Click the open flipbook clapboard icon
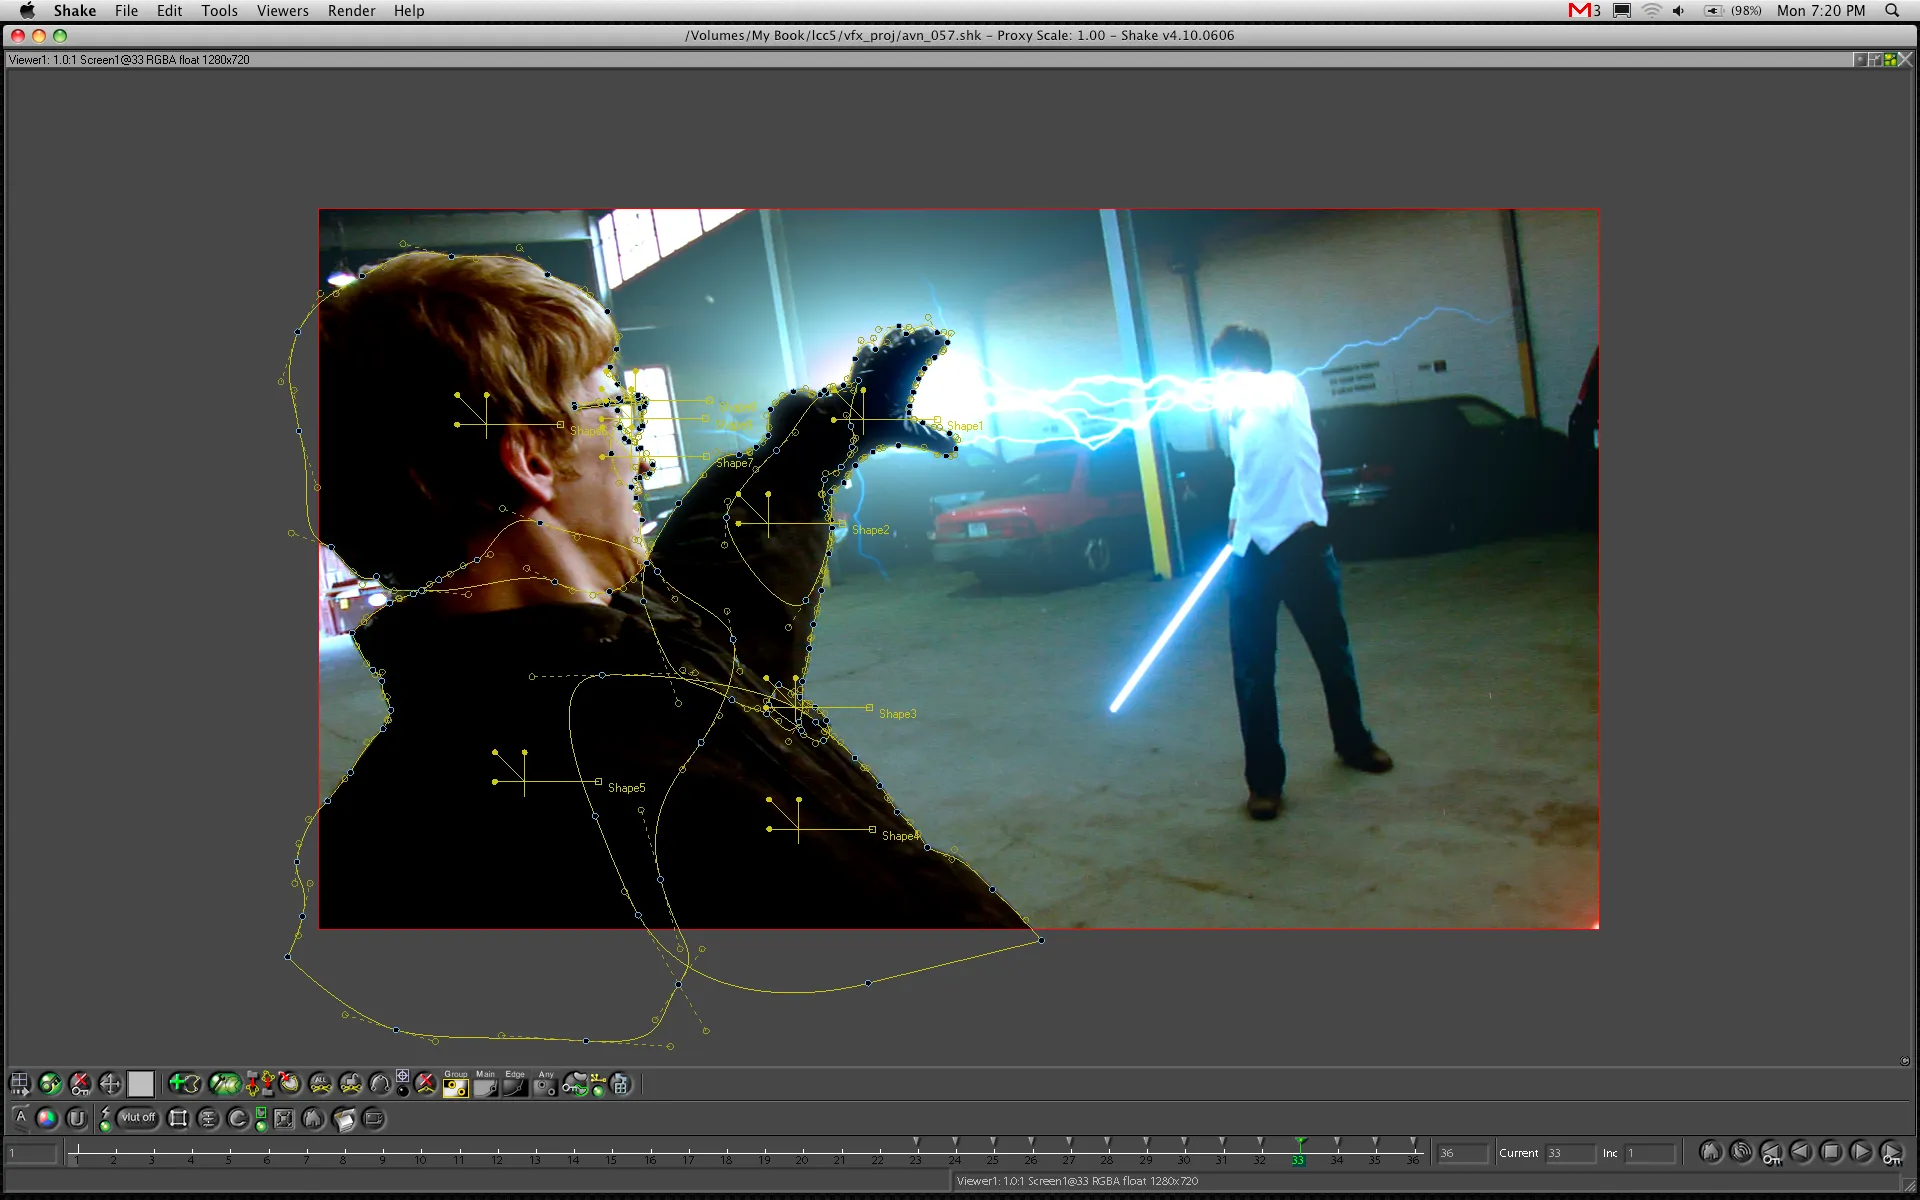This screenshot has width=1920, height=1200. click(x=344, y=1118)
